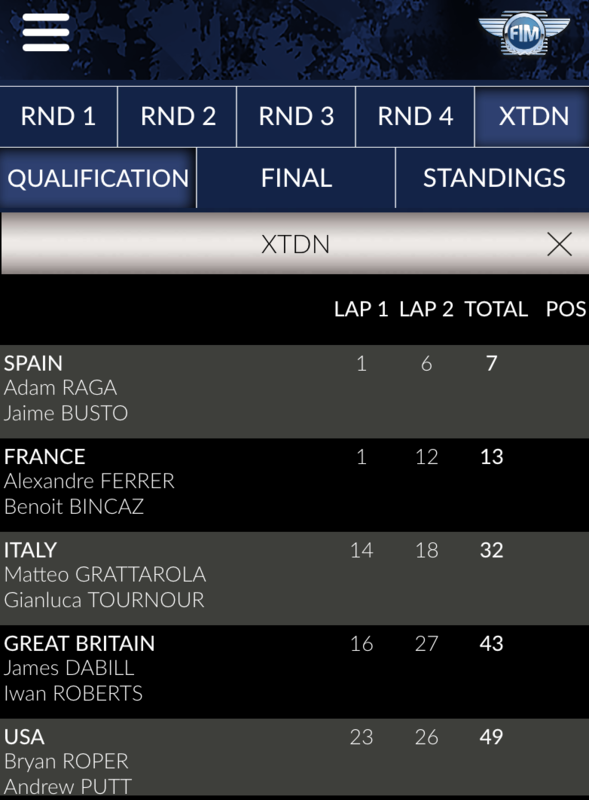Click the LAP 1 column header
589x800 pixels.
click(x=361, y=309)
